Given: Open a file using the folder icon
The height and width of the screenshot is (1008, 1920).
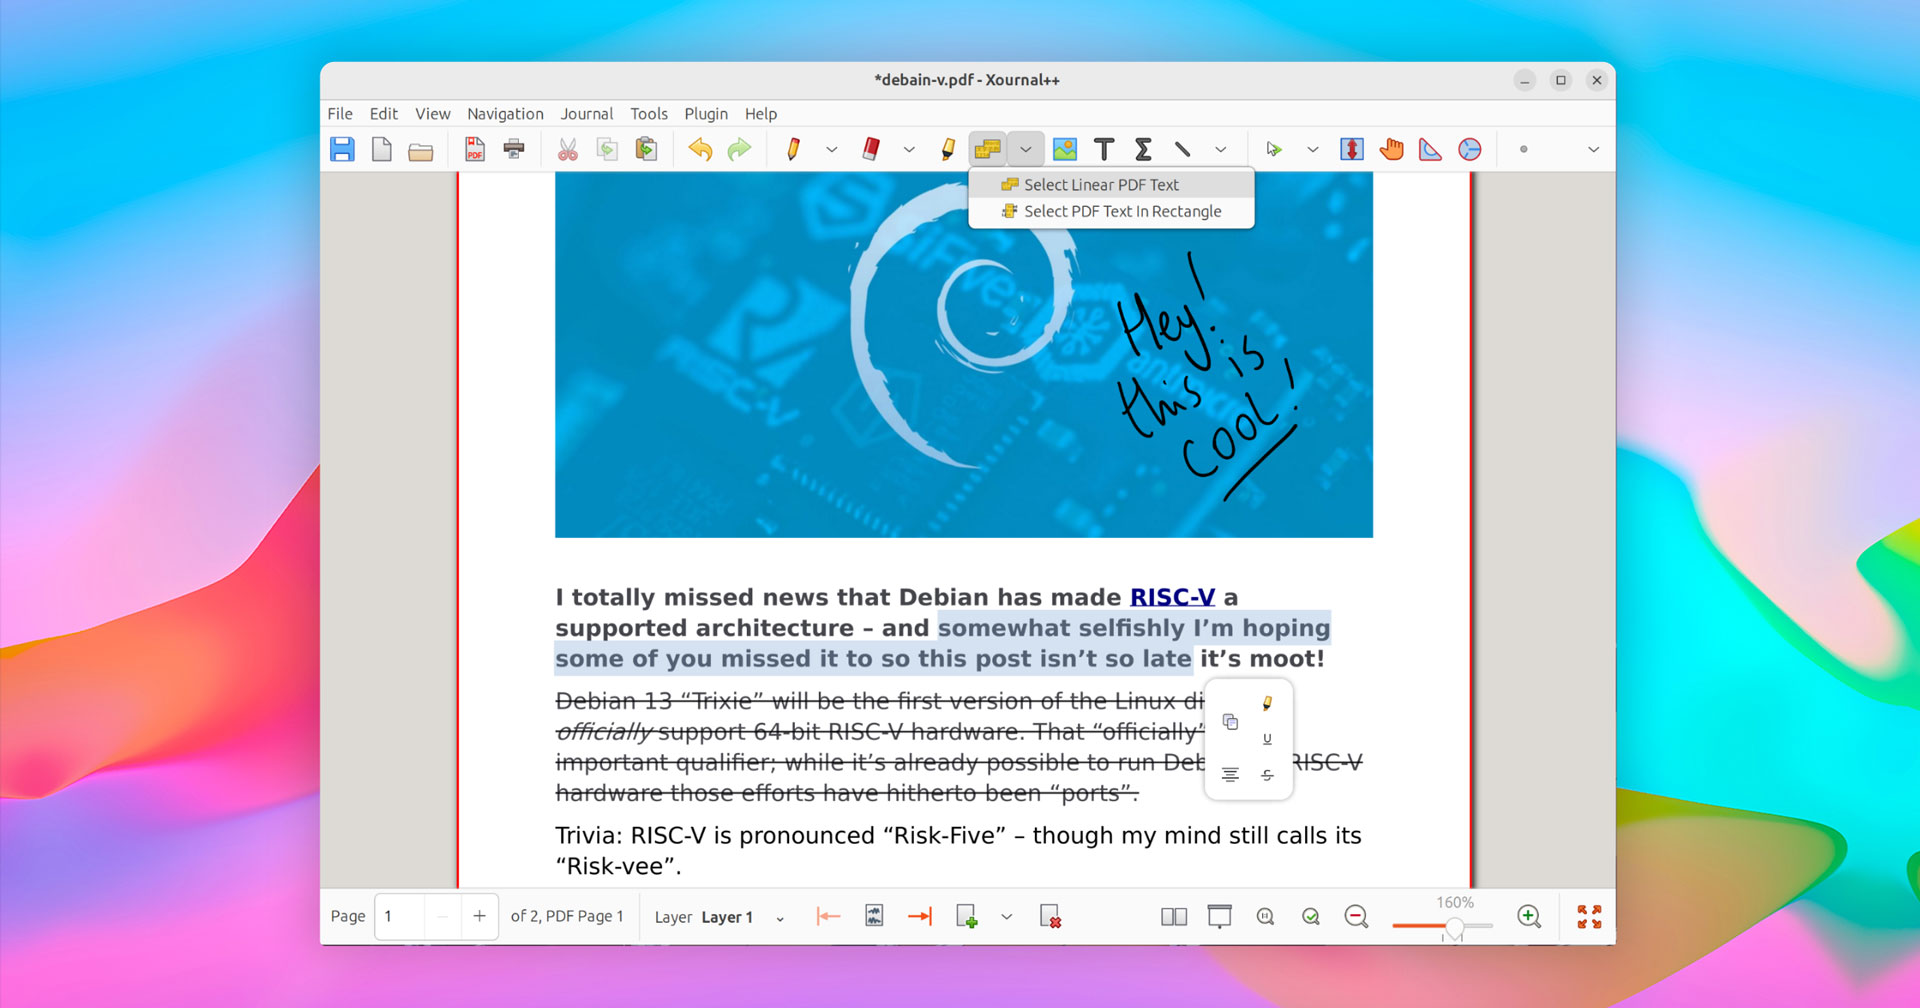Looking at the screenshot, I should click(x=421, y=150).
